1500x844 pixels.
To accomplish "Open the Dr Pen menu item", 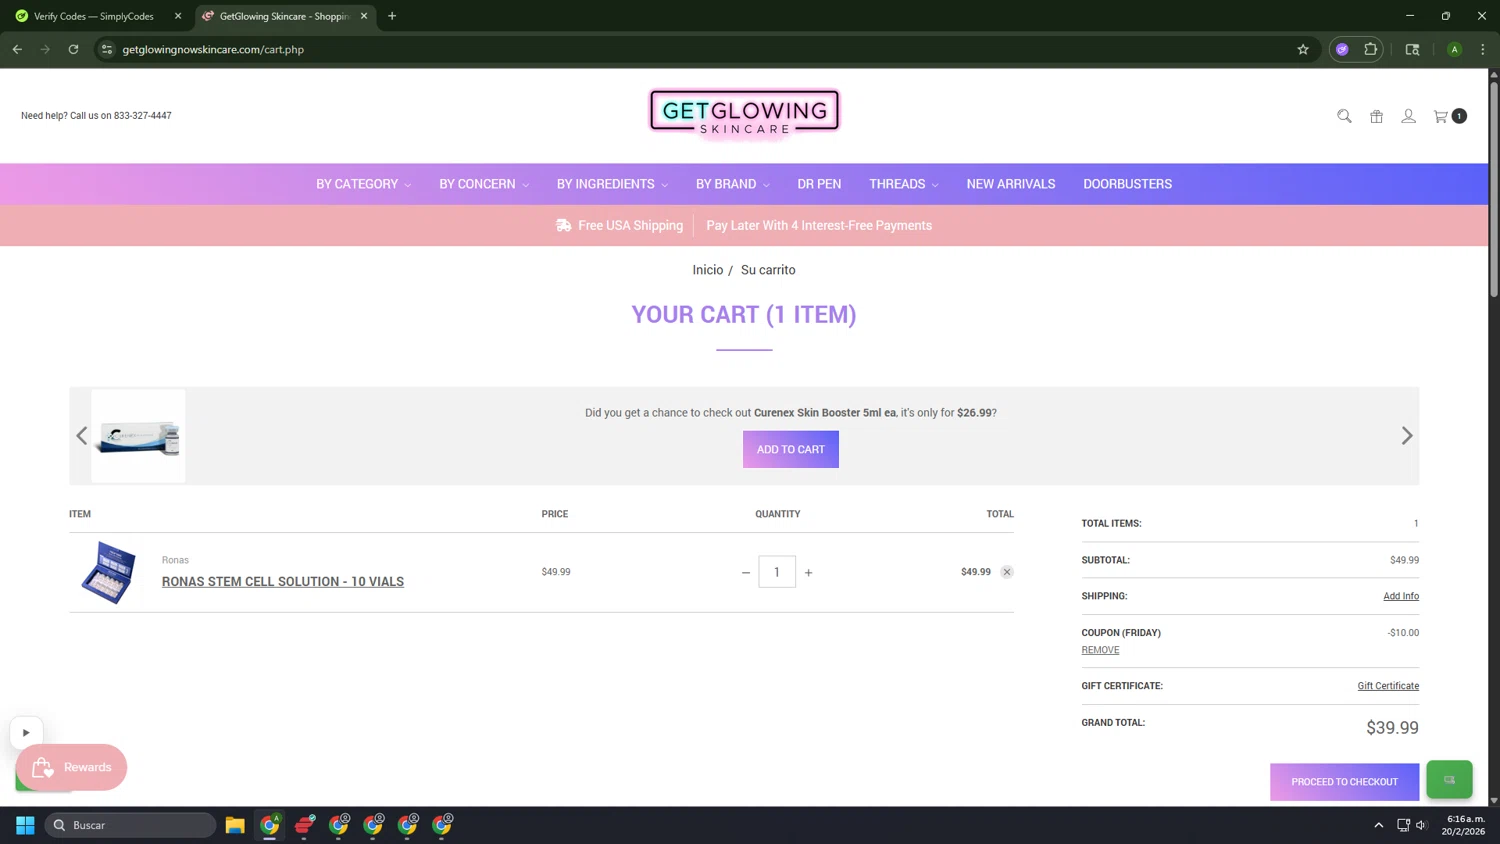I will pyautogui.click(x=819, y=184).
